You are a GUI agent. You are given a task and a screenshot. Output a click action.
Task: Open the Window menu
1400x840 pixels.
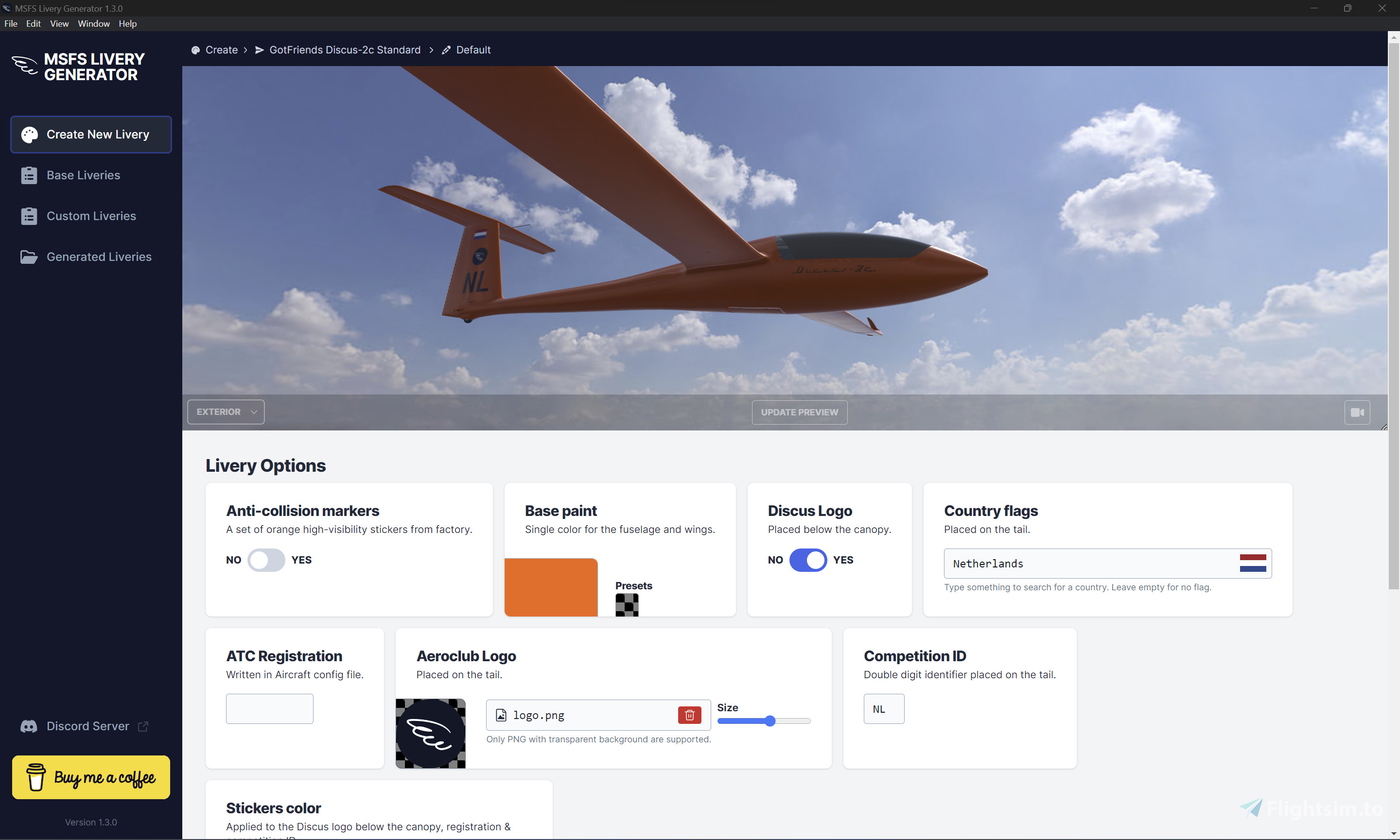point(93,23)
